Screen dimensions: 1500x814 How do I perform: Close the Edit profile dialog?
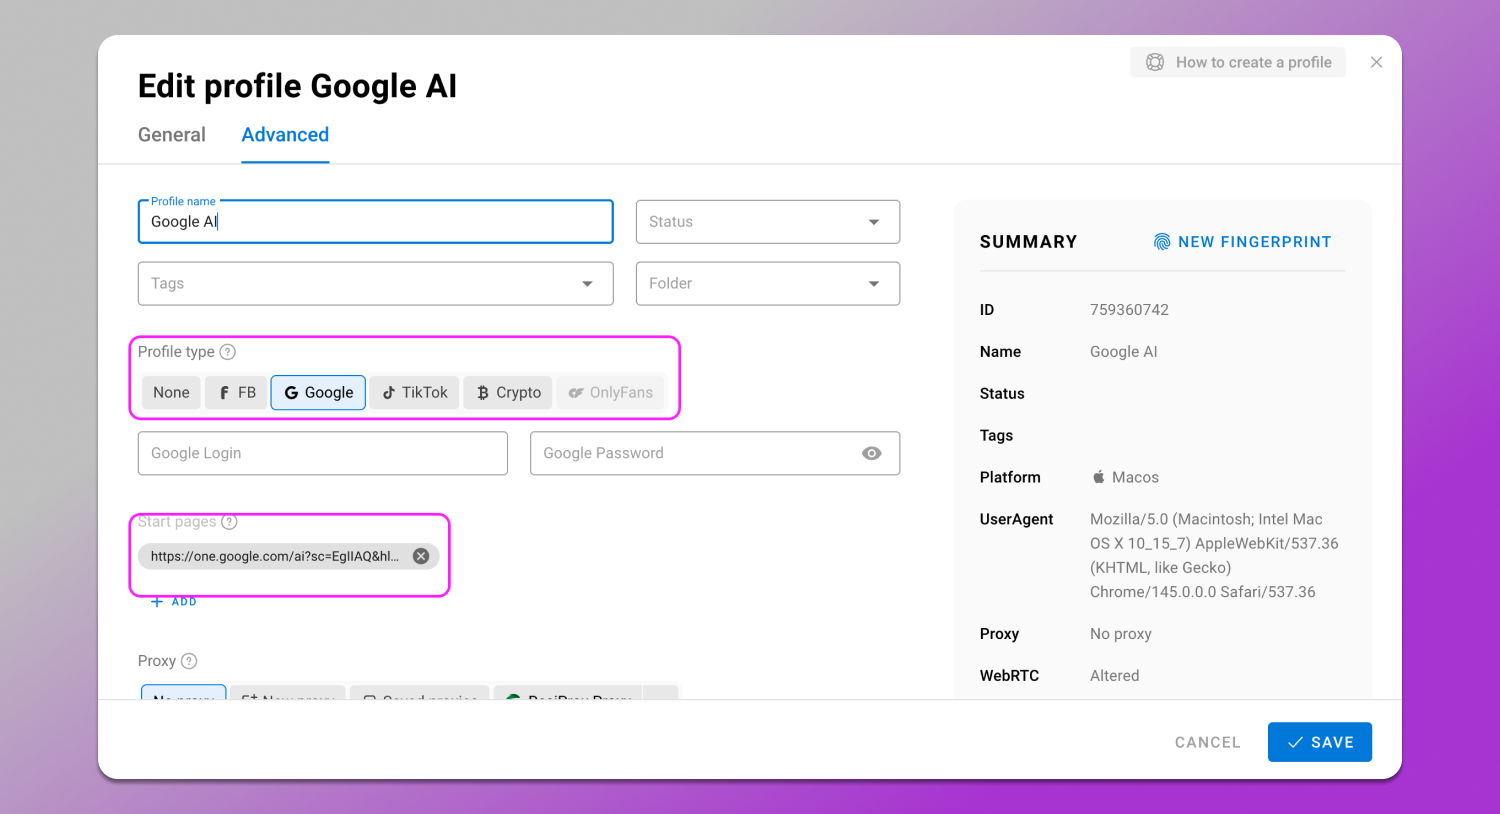(1376, 62)
